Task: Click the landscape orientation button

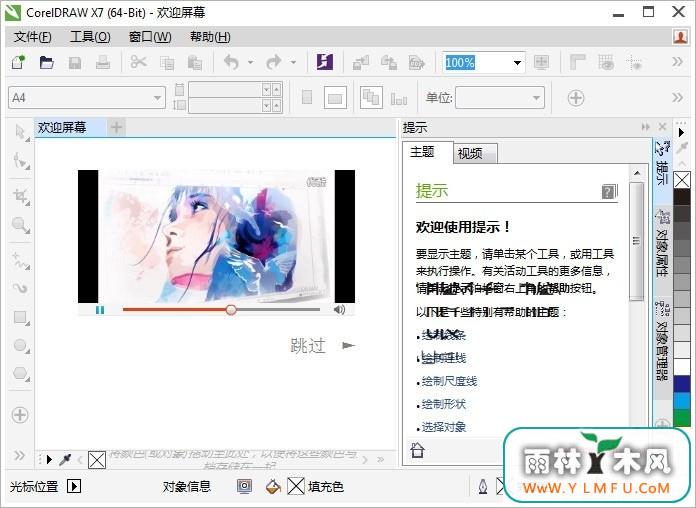Action: click(335, 98)
